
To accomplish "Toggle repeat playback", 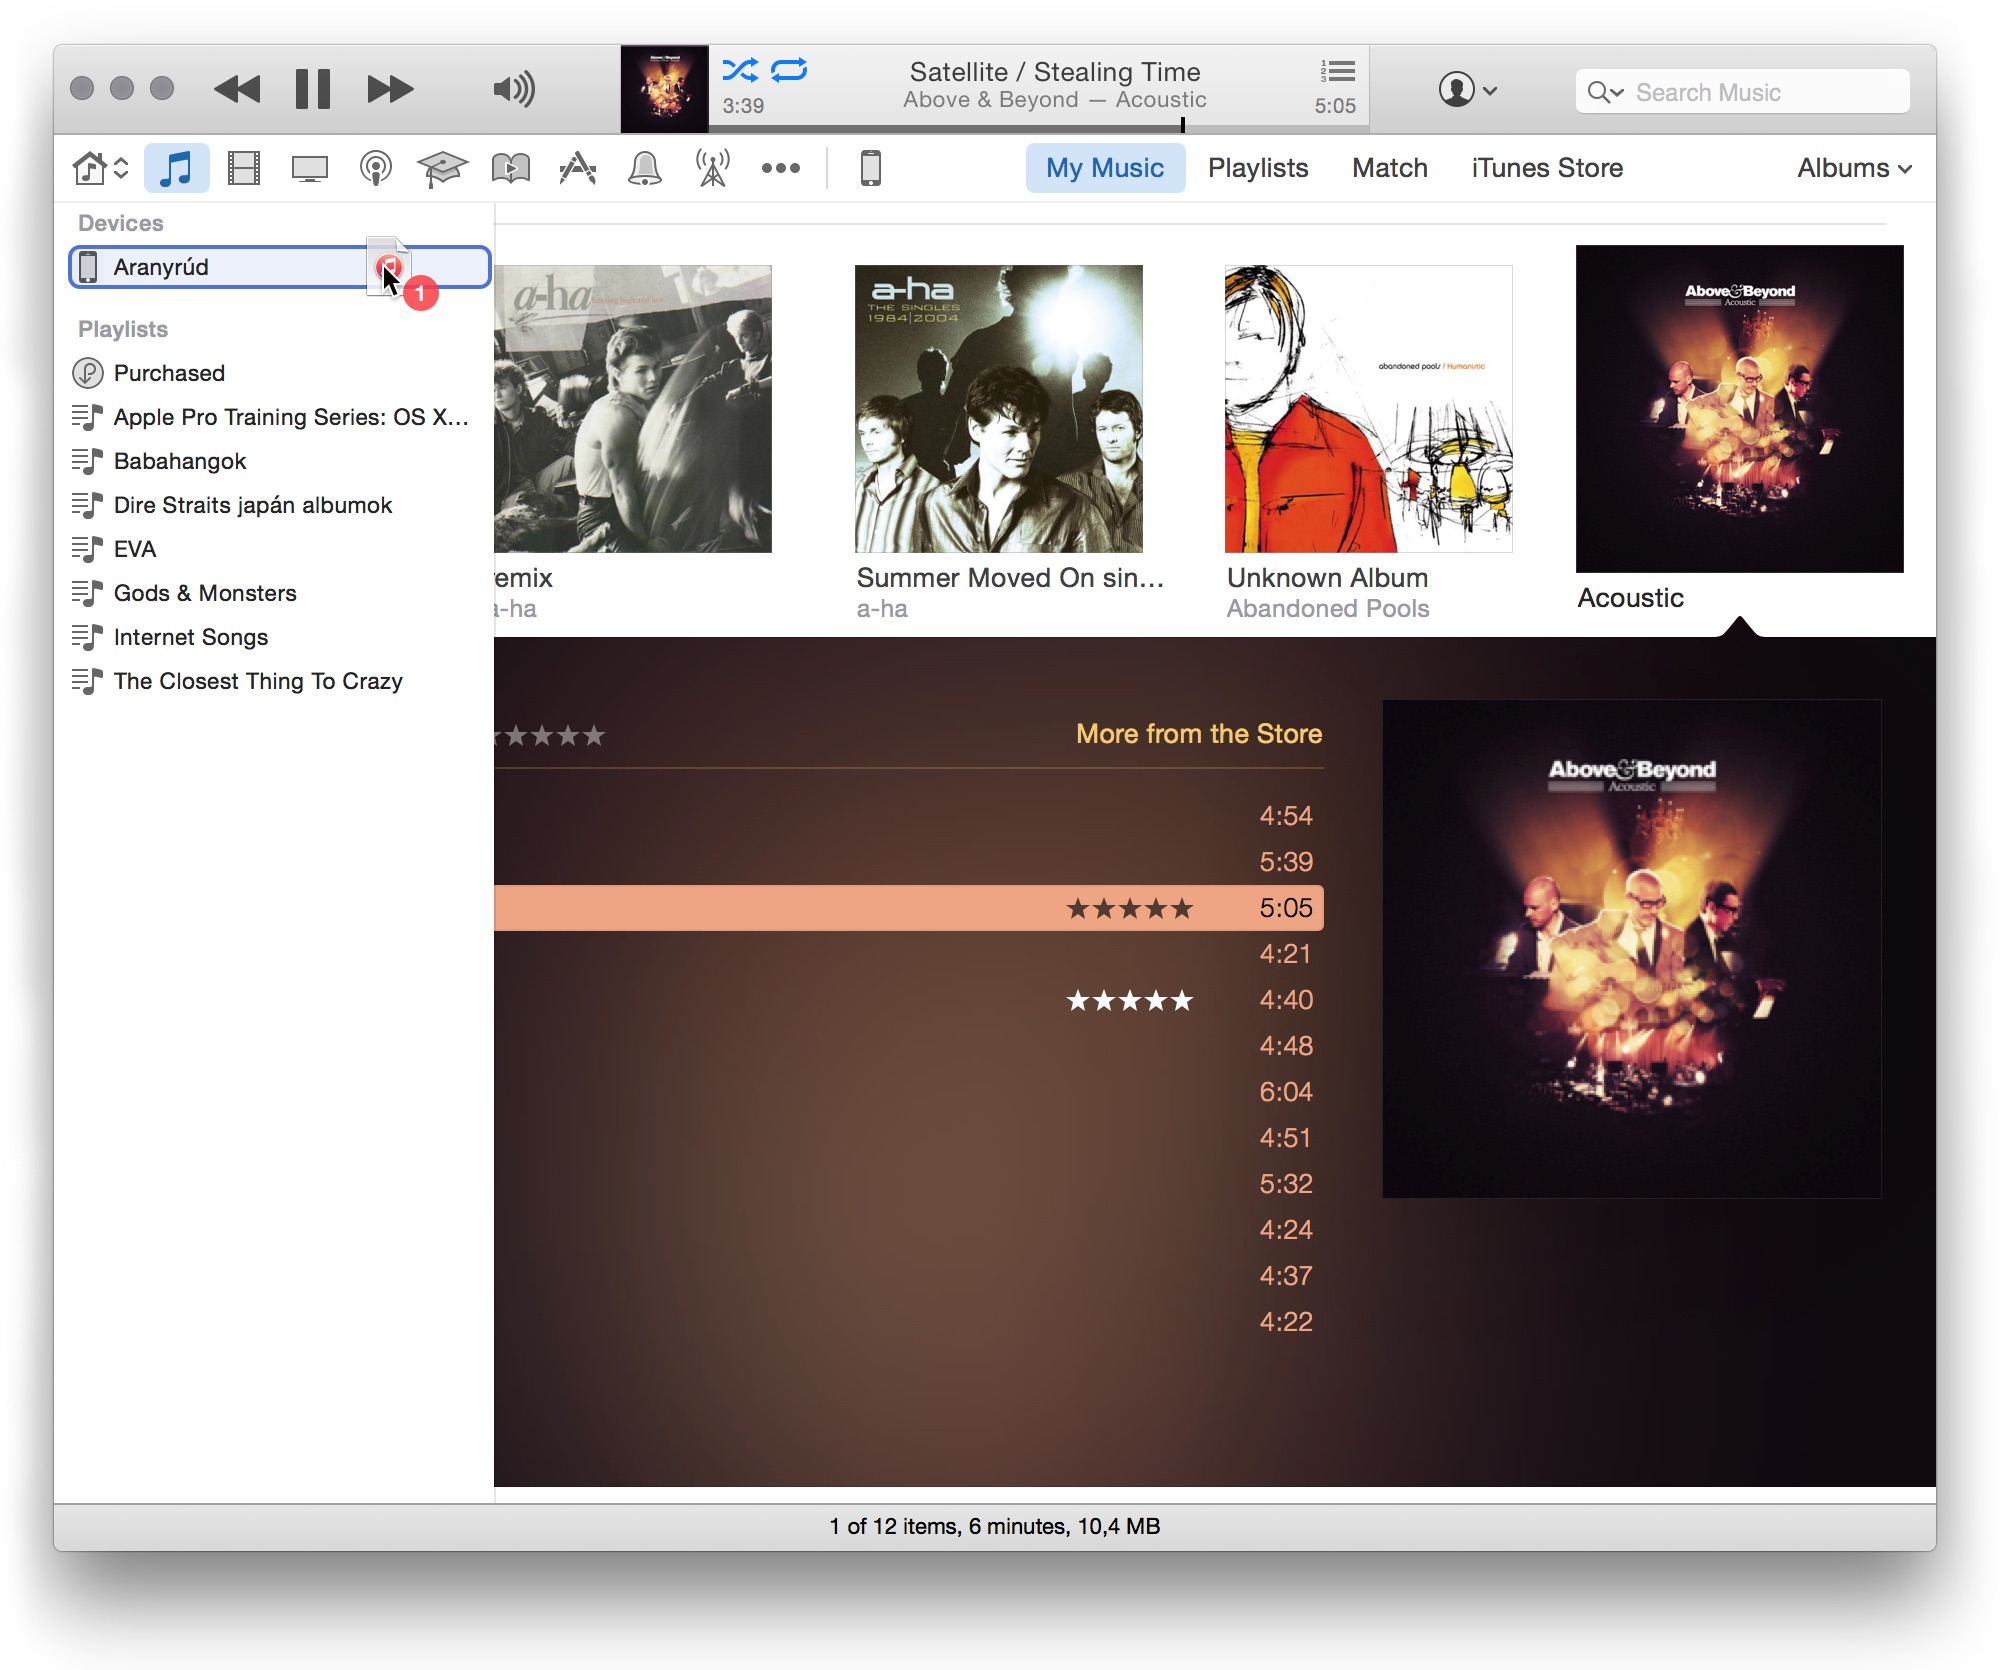I will click(789, 70).
